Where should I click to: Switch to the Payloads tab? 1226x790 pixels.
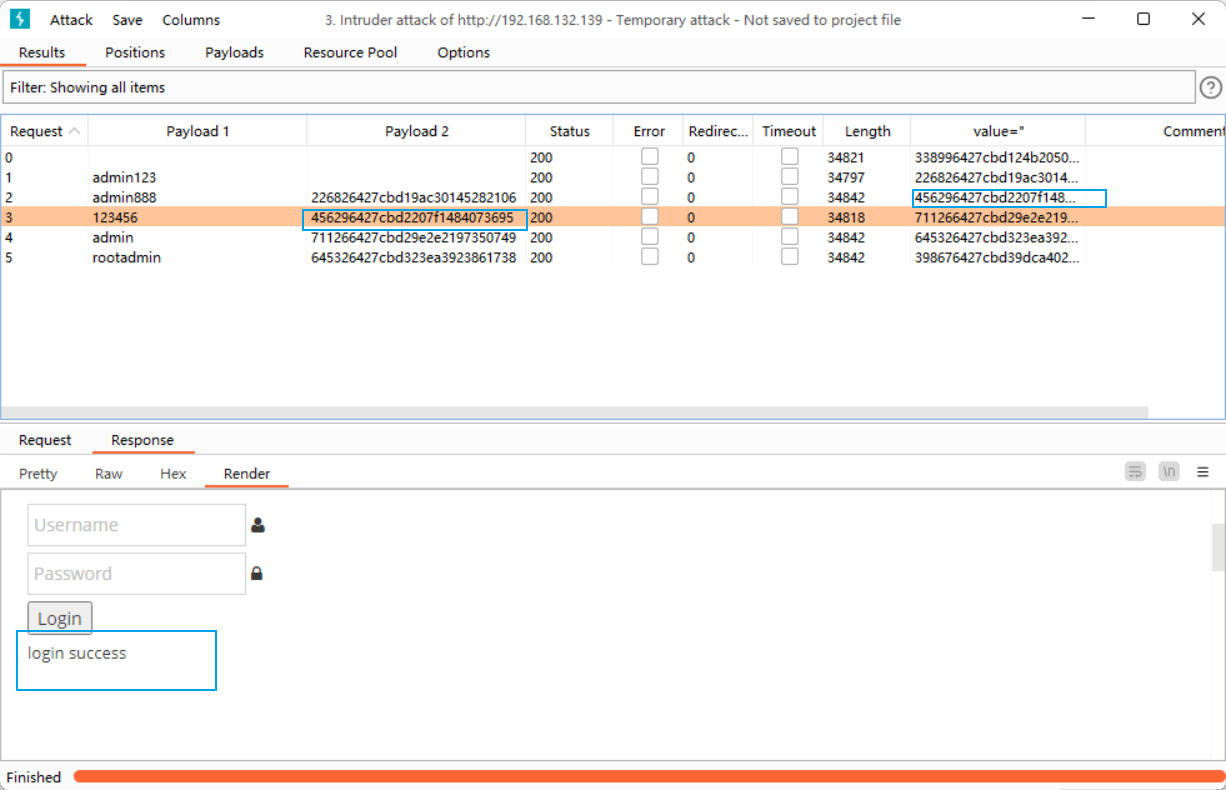click(x=234, y=52)
